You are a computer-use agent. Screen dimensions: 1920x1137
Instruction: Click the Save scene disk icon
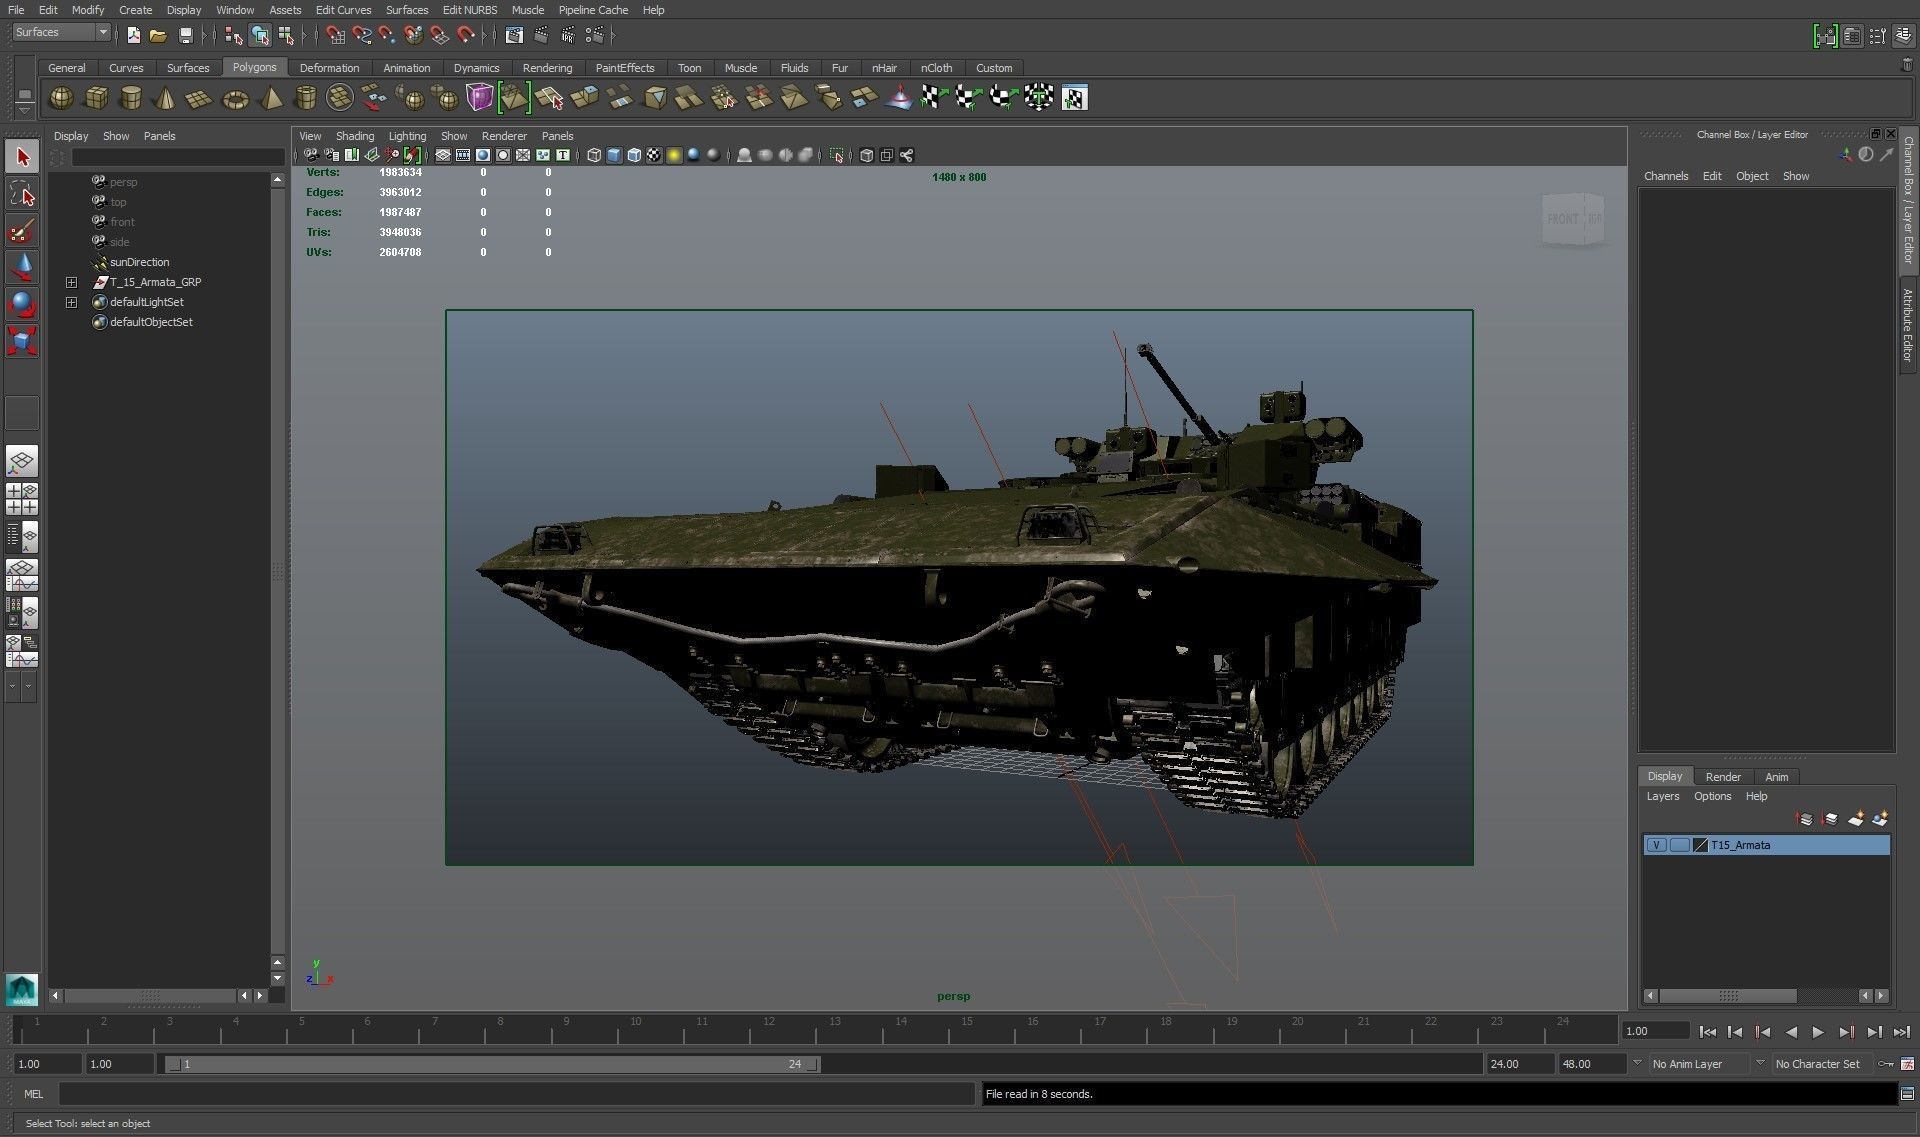tap(186, 35)
